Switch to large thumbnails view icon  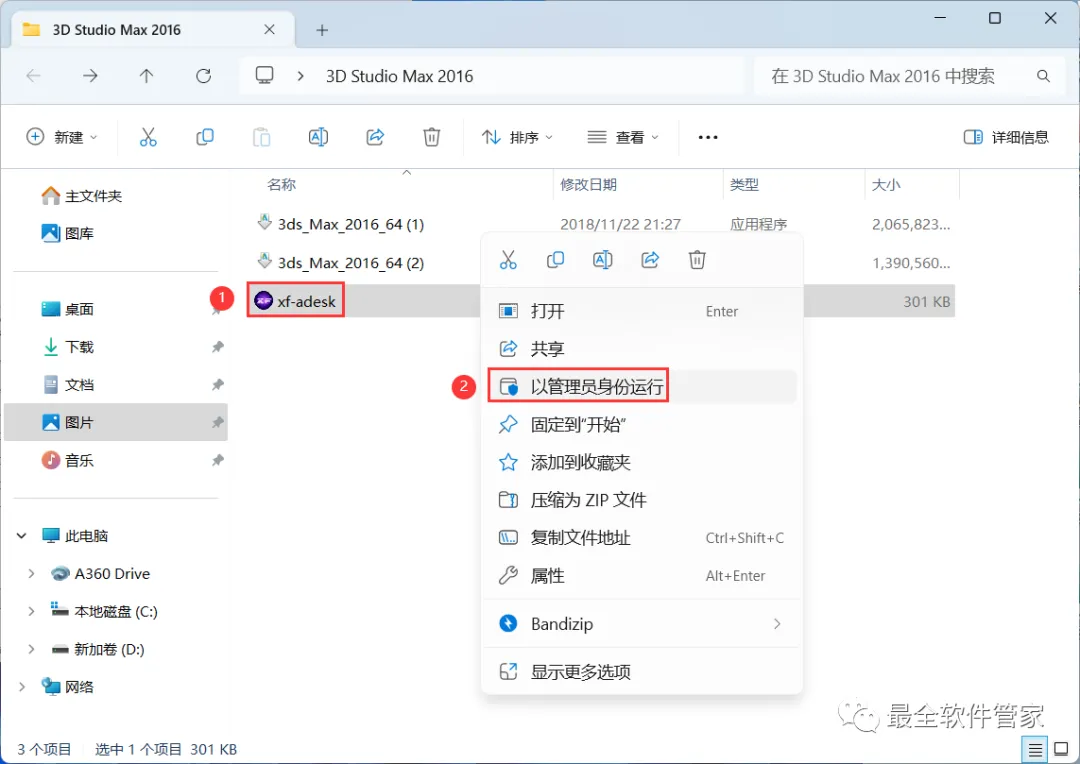1061,750
